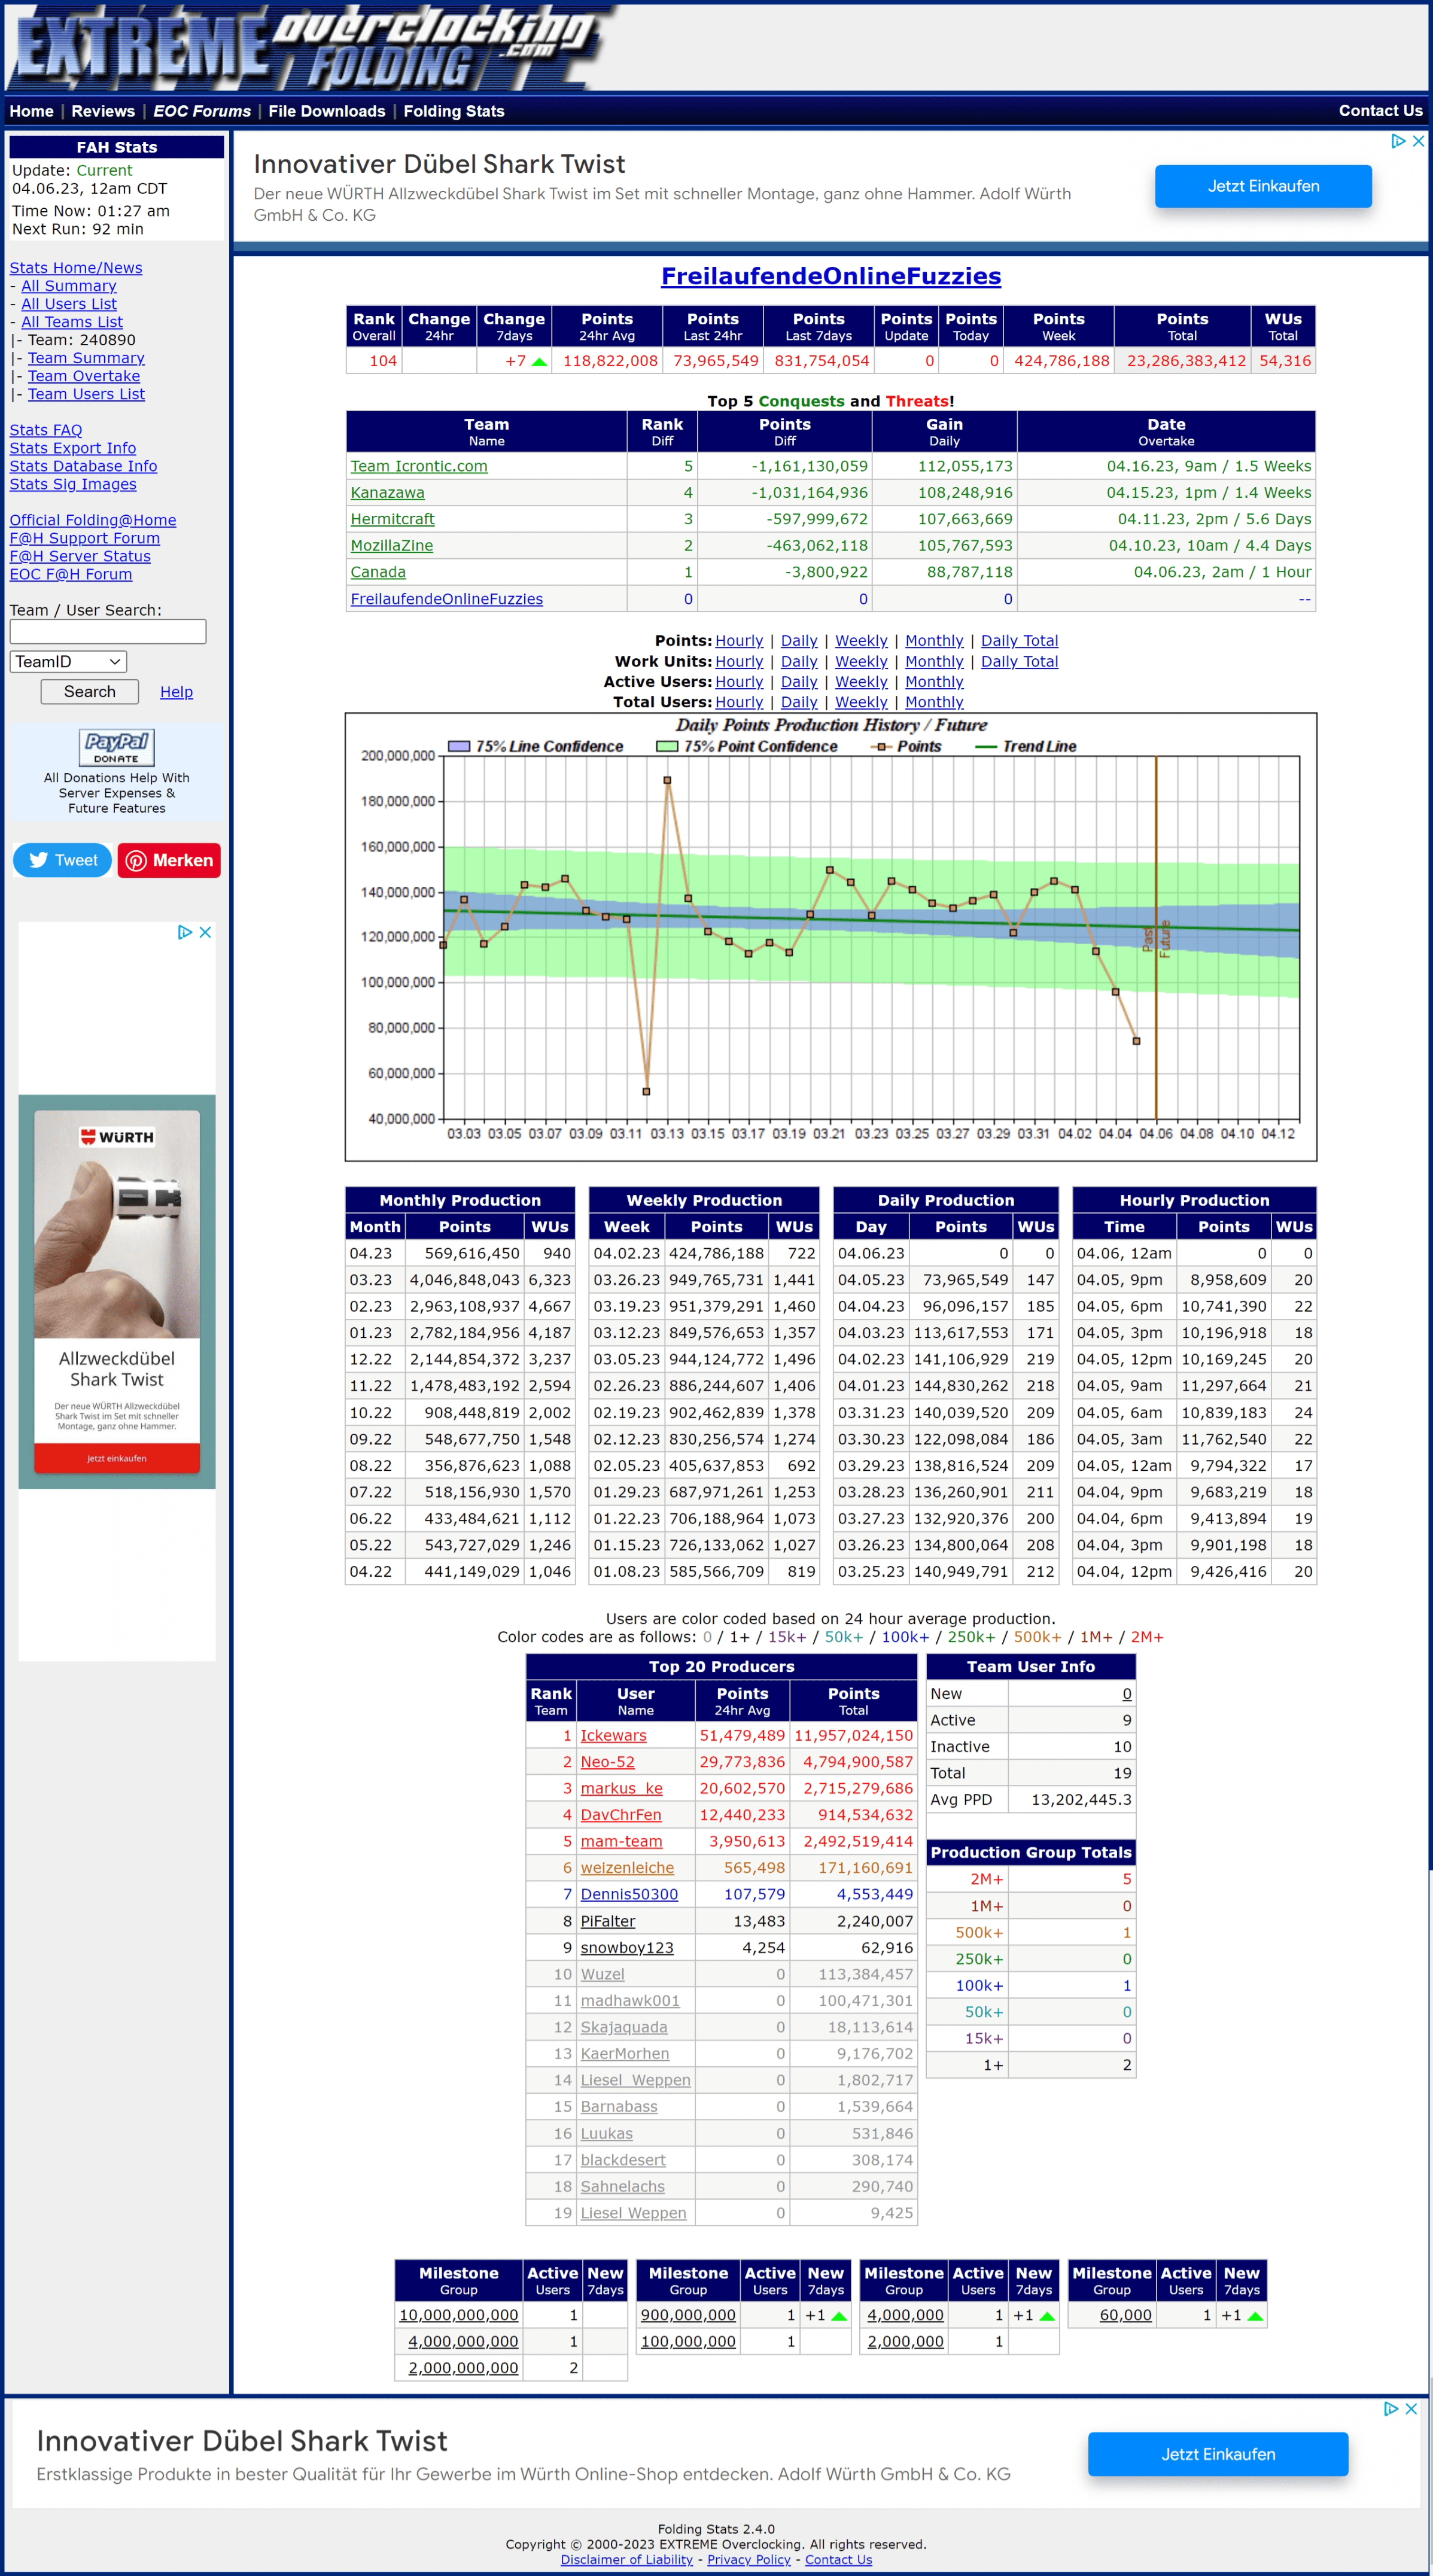Viewport: 1433px width, 2576px height.
Task: Open the Canada team link
Action: (378, 572)
